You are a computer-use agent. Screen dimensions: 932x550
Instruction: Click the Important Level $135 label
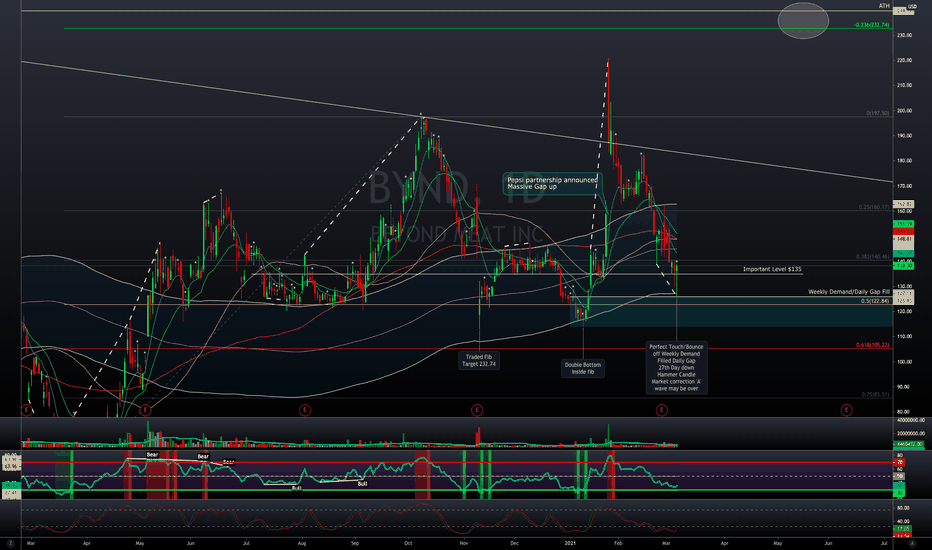pos(772,269)
